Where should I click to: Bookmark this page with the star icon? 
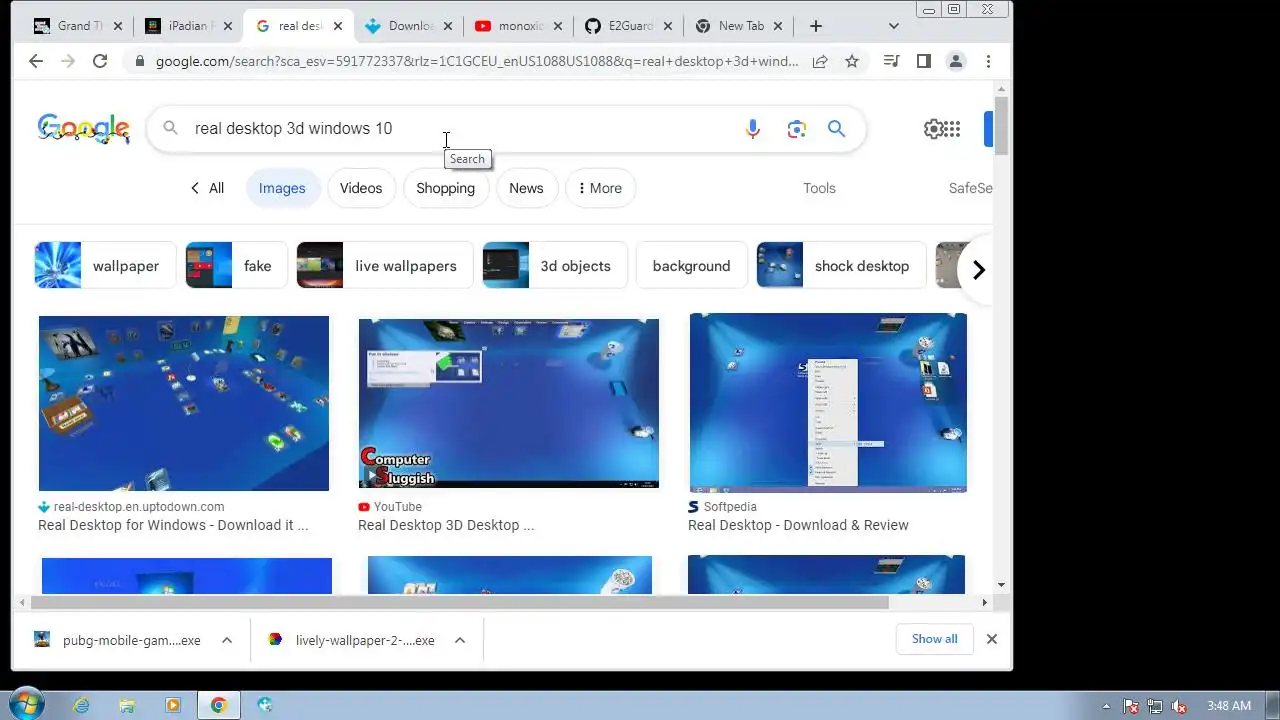click(852, 61)
